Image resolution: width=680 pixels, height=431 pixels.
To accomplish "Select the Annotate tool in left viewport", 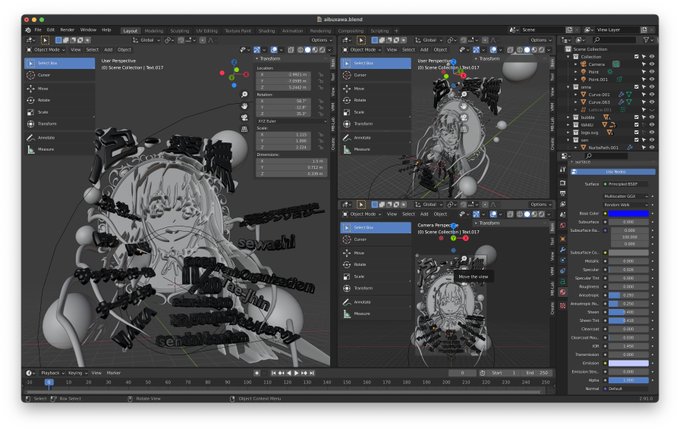I will [x=59, y=137].
